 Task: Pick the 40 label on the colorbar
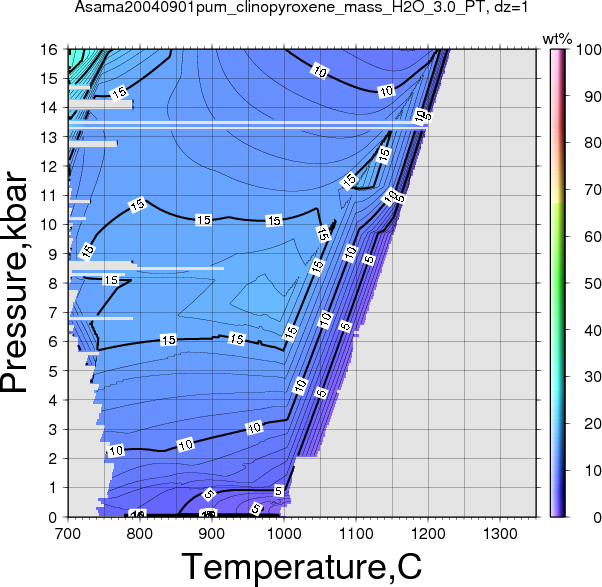pyautogui.click(x=592, y=330)
